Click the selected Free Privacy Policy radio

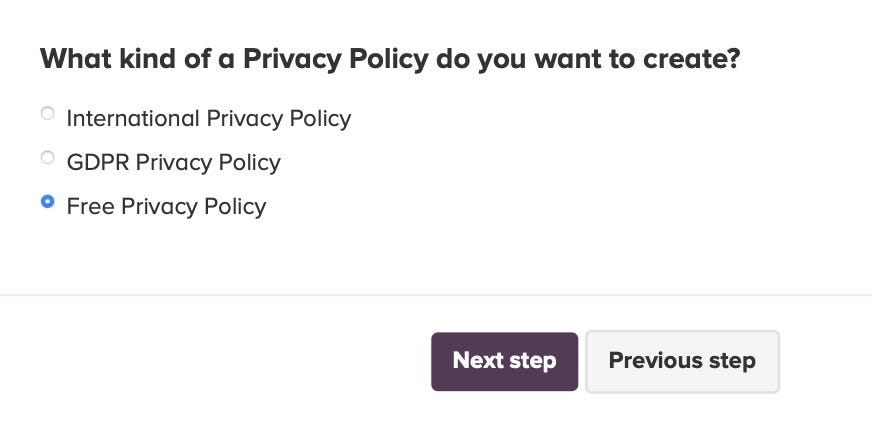coord(48,201)
